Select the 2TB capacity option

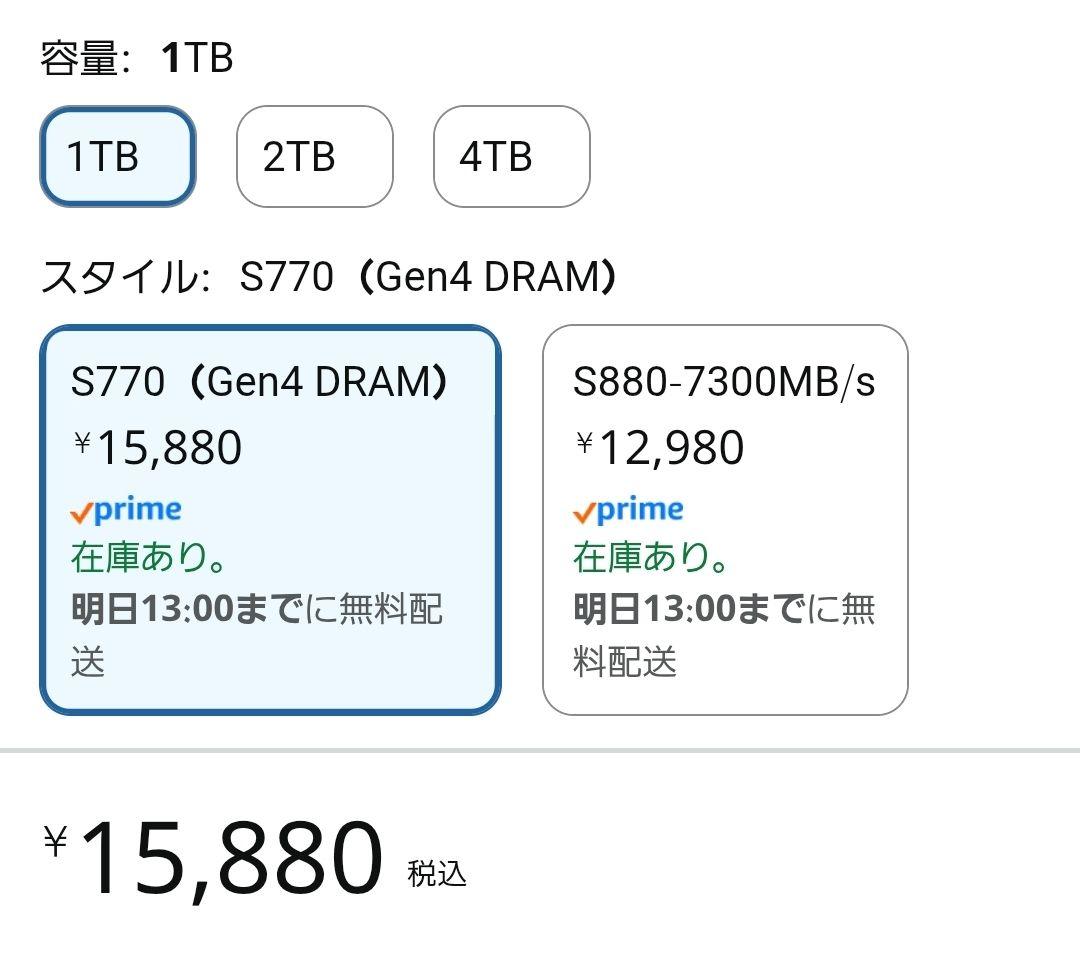click(x=313, y=157)
